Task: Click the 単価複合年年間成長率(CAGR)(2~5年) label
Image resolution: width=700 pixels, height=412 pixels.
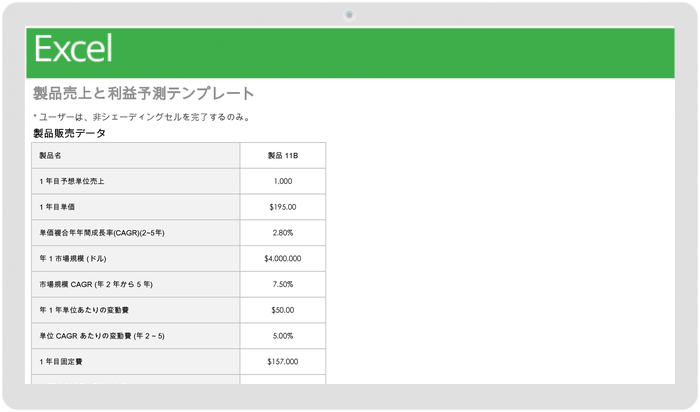Action: tap(102, 233)
